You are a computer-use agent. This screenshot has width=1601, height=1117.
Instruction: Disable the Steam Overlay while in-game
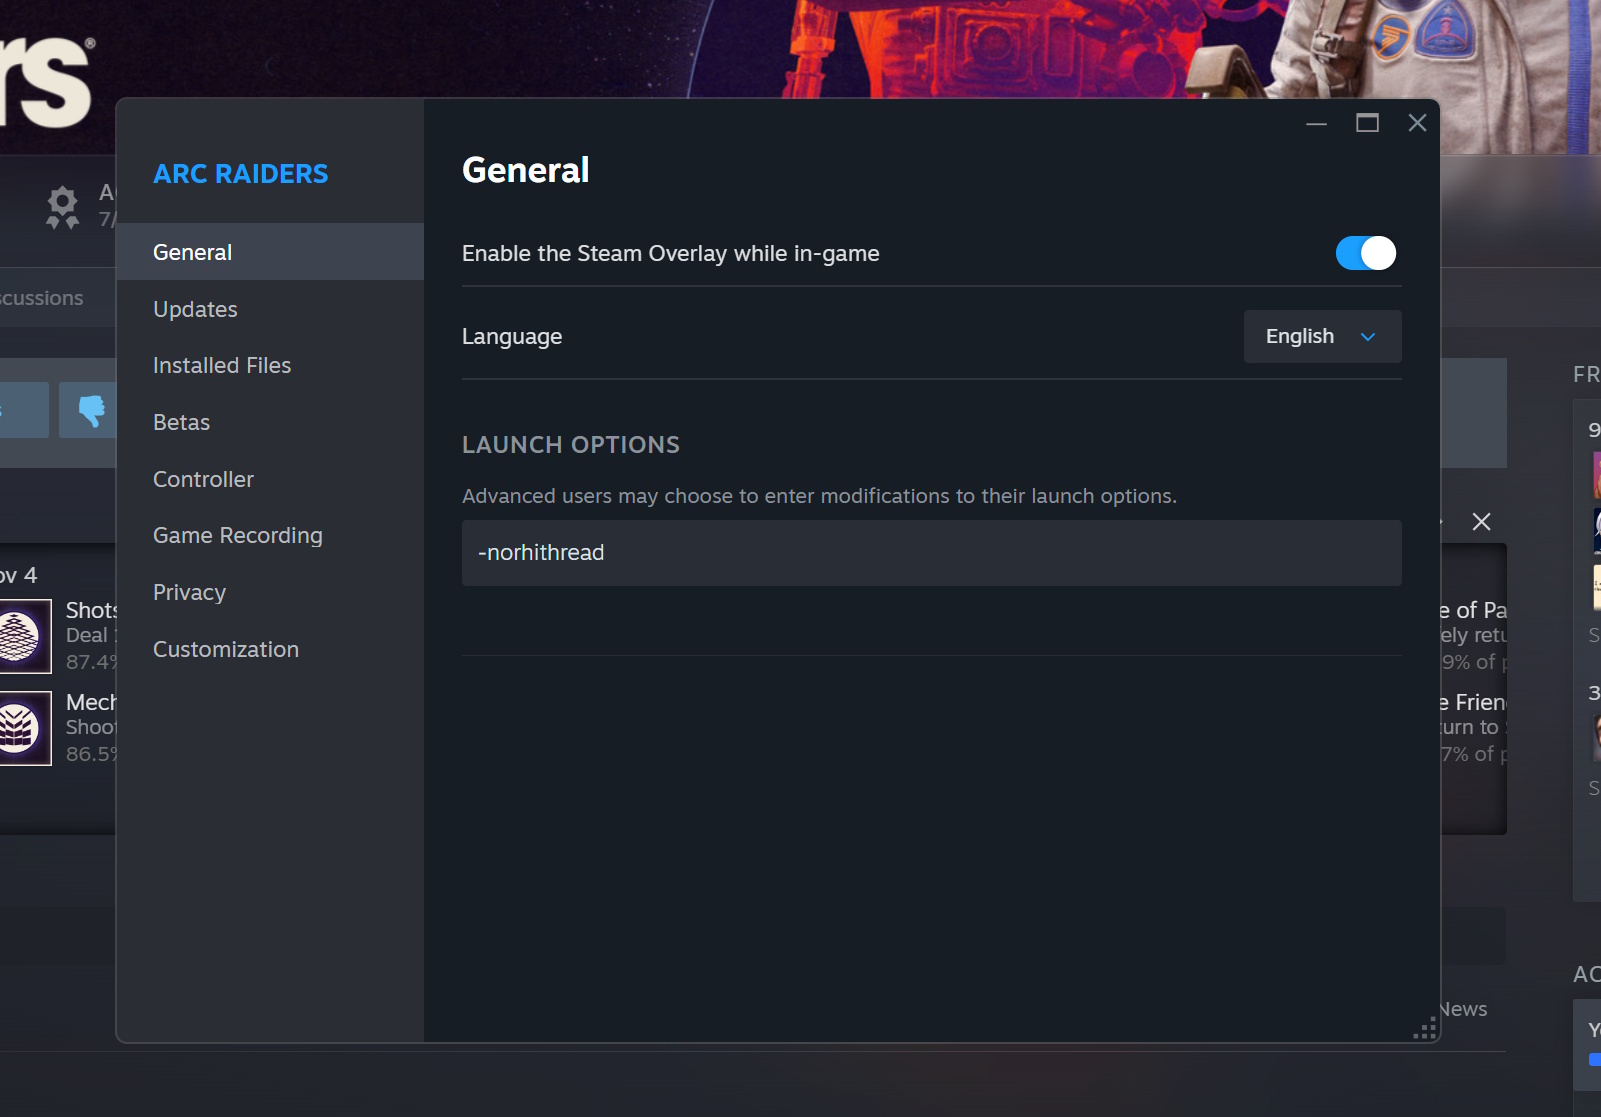click(1365, 253)
